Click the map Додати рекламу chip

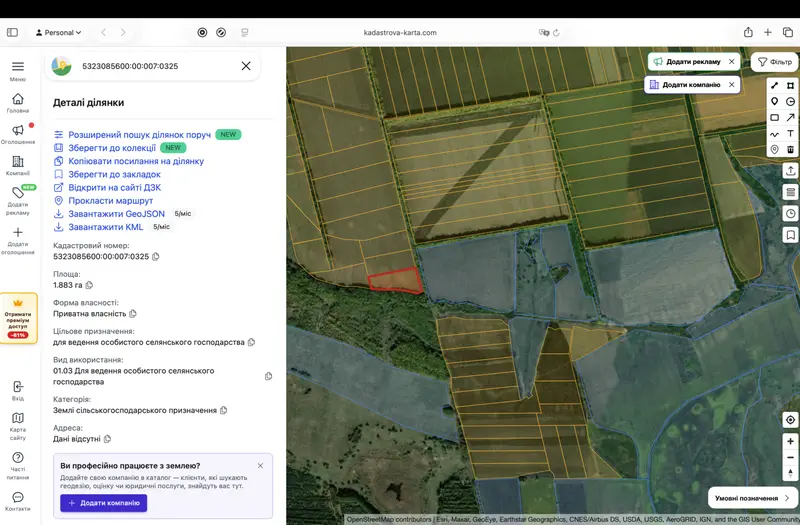(689, 62)
